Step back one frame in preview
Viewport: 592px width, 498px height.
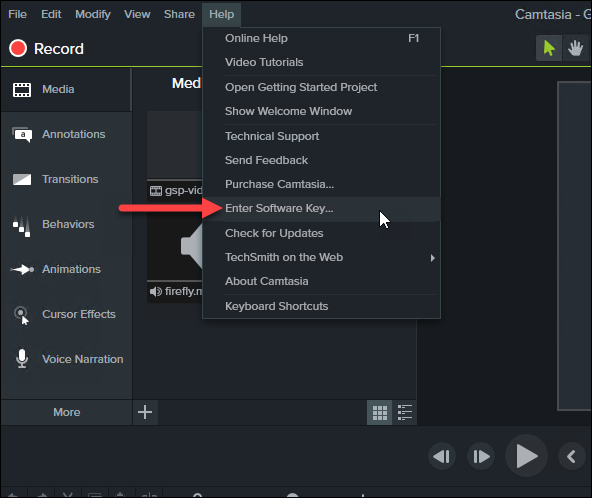(x=442, y=456)
